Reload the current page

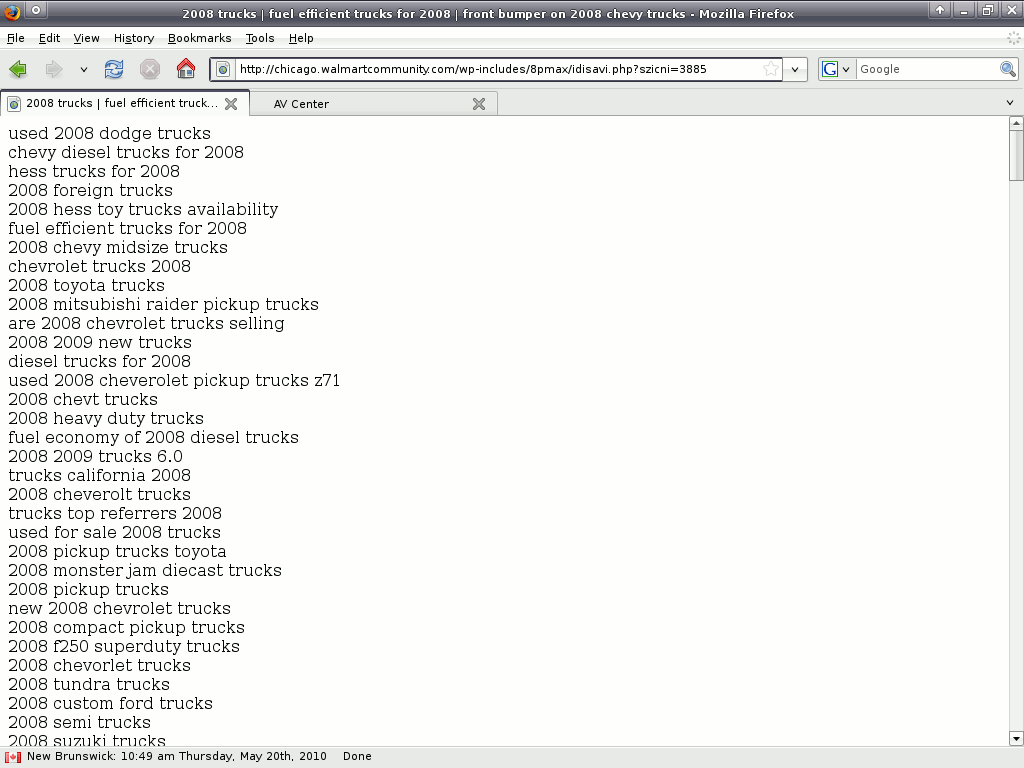pos(114,69)
